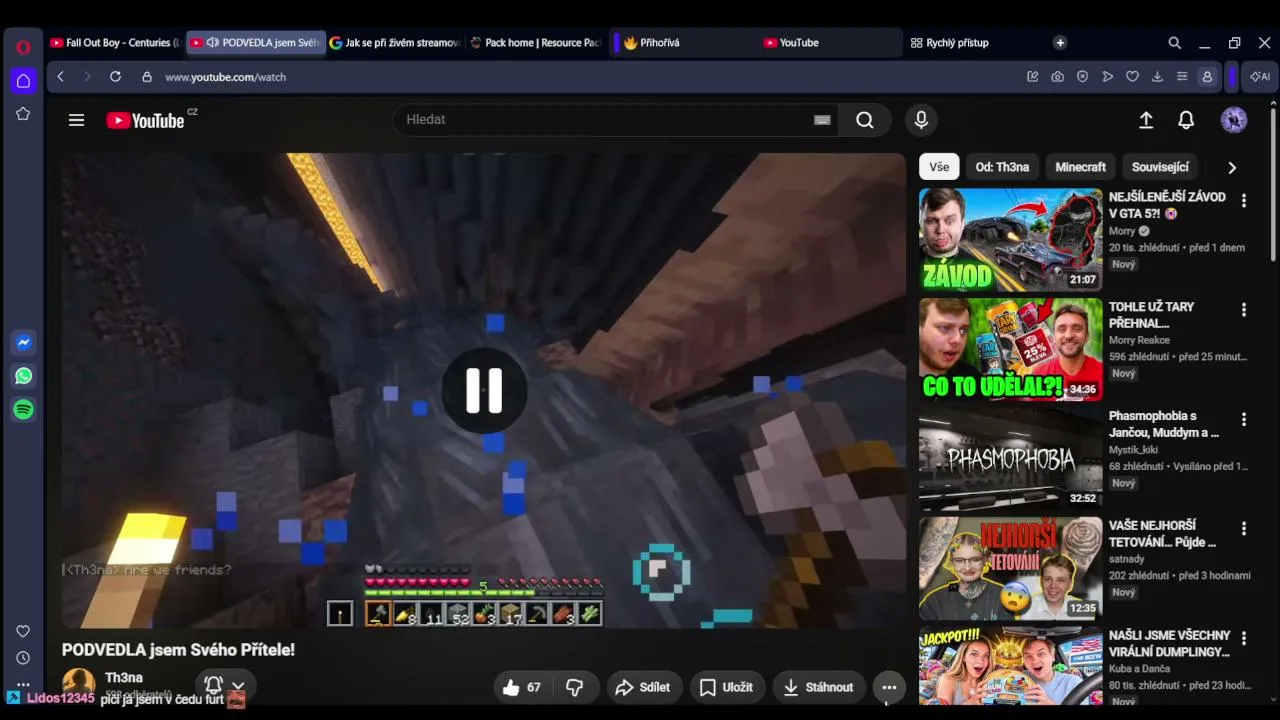Open the YouTube account avatar menu

(x=1234, y=120)
